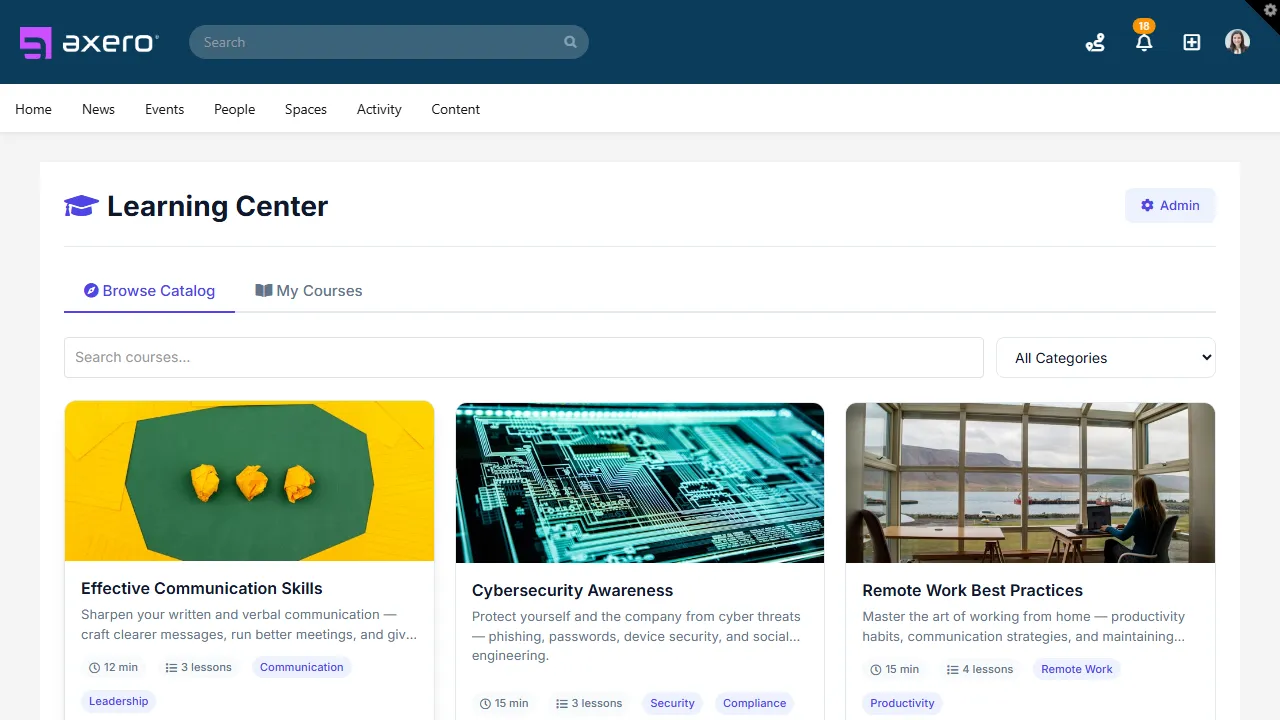Click the notification count badge 18
Viewport: 1280px width, 720px height.
[x=1144, y=26]
